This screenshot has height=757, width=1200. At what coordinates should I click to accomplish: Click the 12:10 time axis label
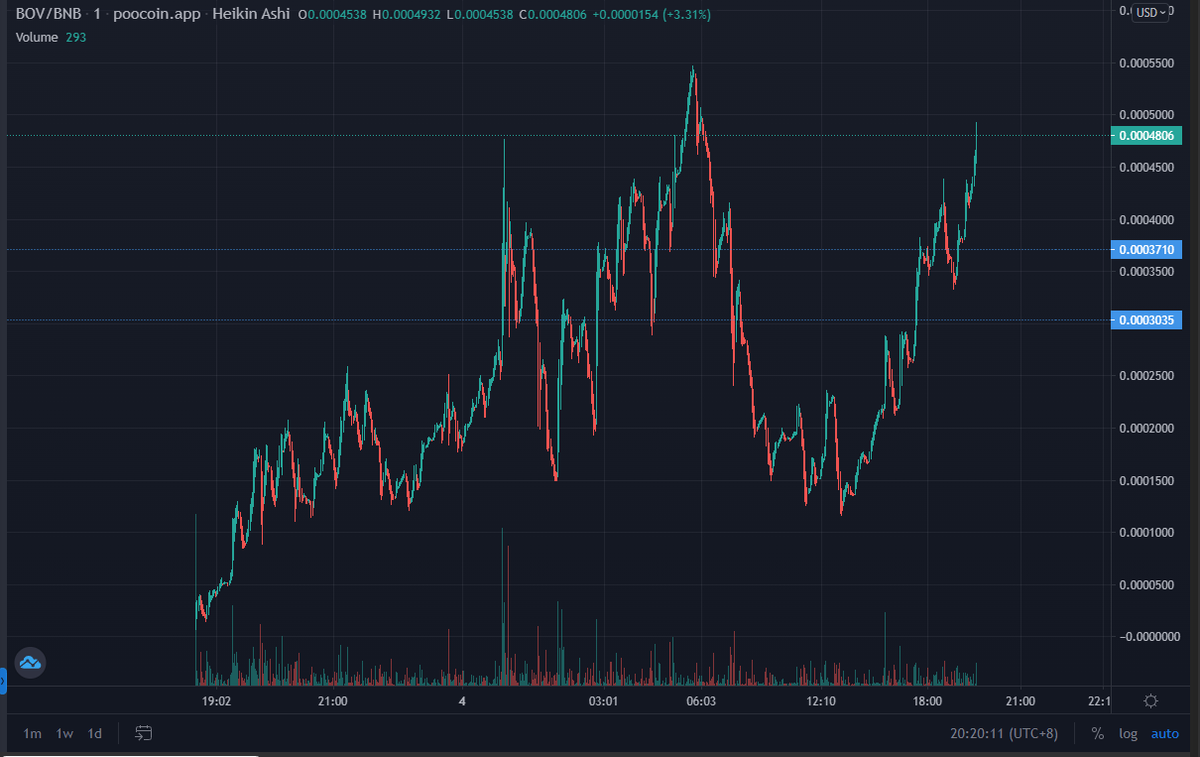coord(820,702)
